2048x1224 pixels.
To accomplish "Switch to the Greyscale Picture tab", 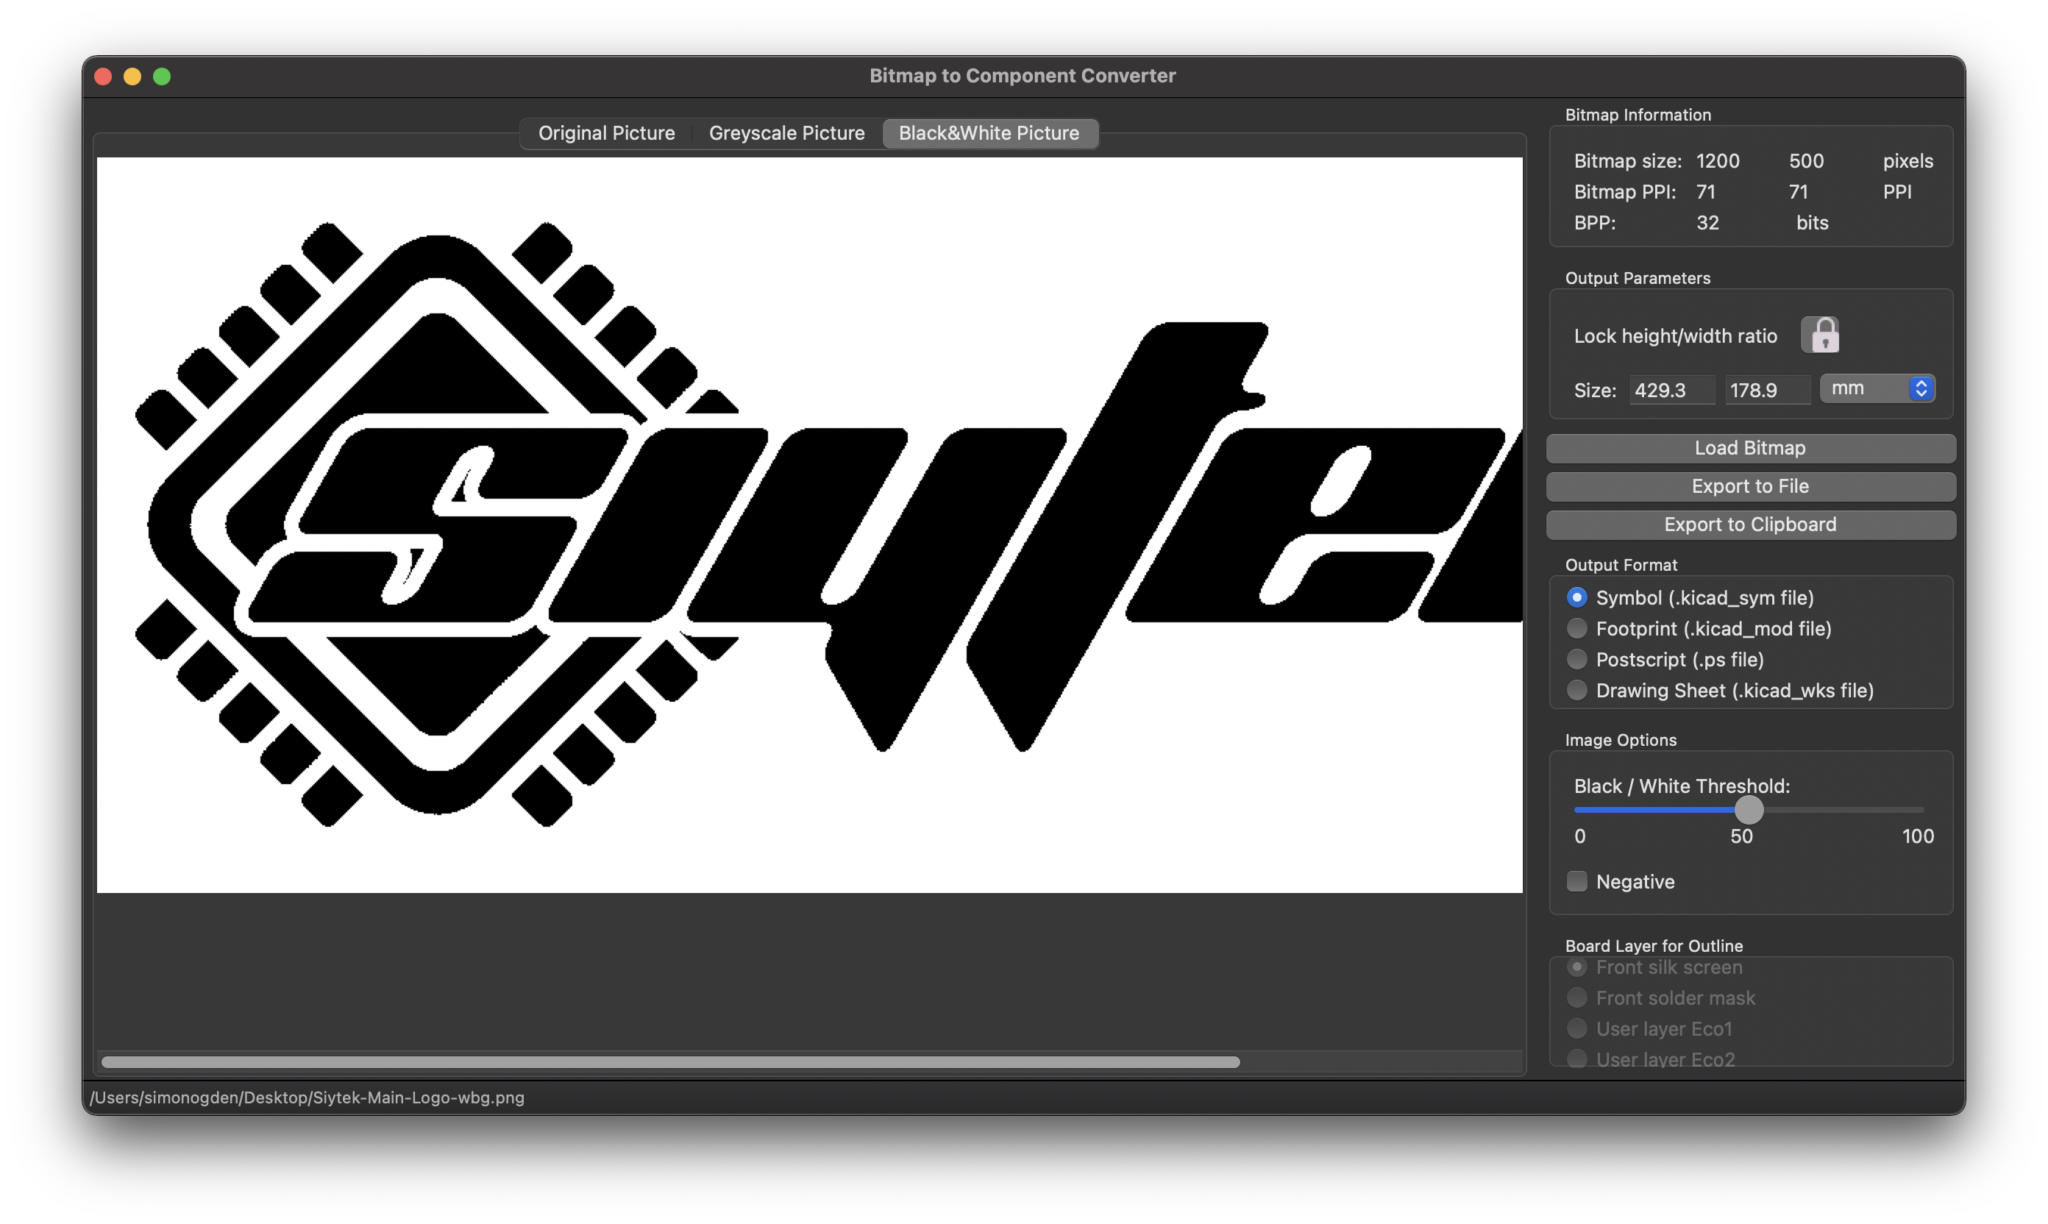I will [786, 132].
